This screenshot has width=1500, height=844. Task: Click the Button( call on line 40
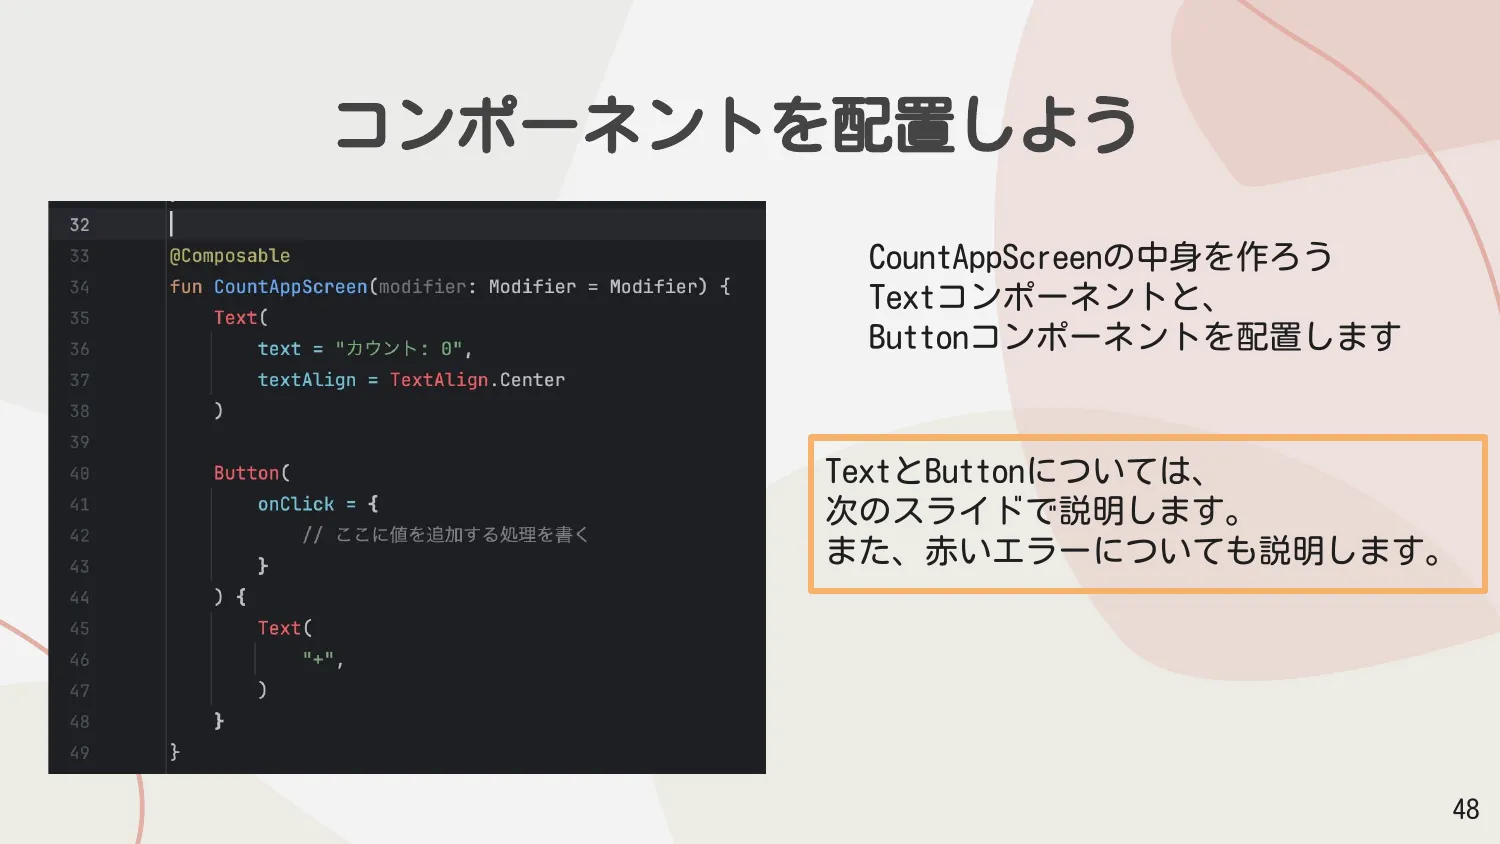[x=251, y=473]
